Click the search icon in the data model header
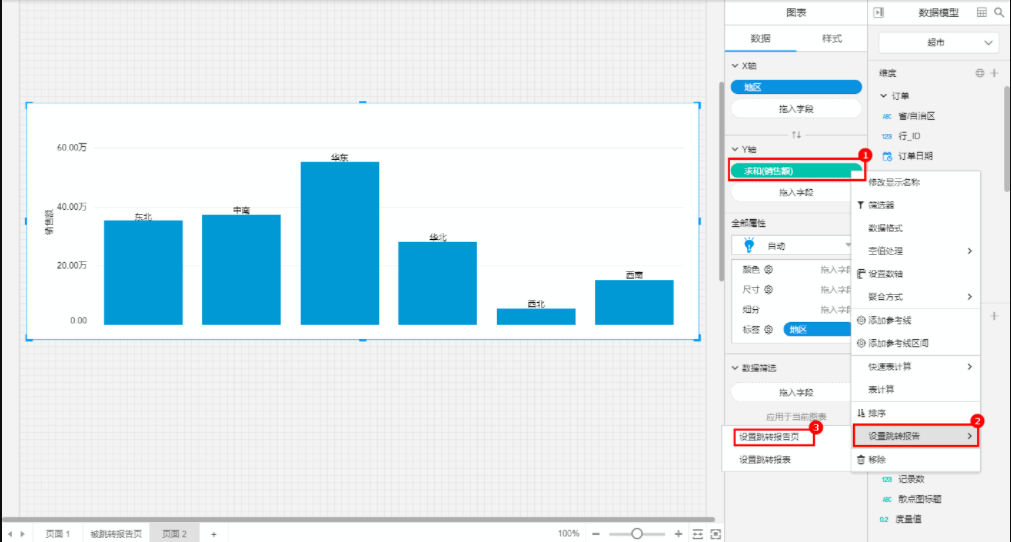Screen dimensions: 1011x542 [x=999, y=12]
